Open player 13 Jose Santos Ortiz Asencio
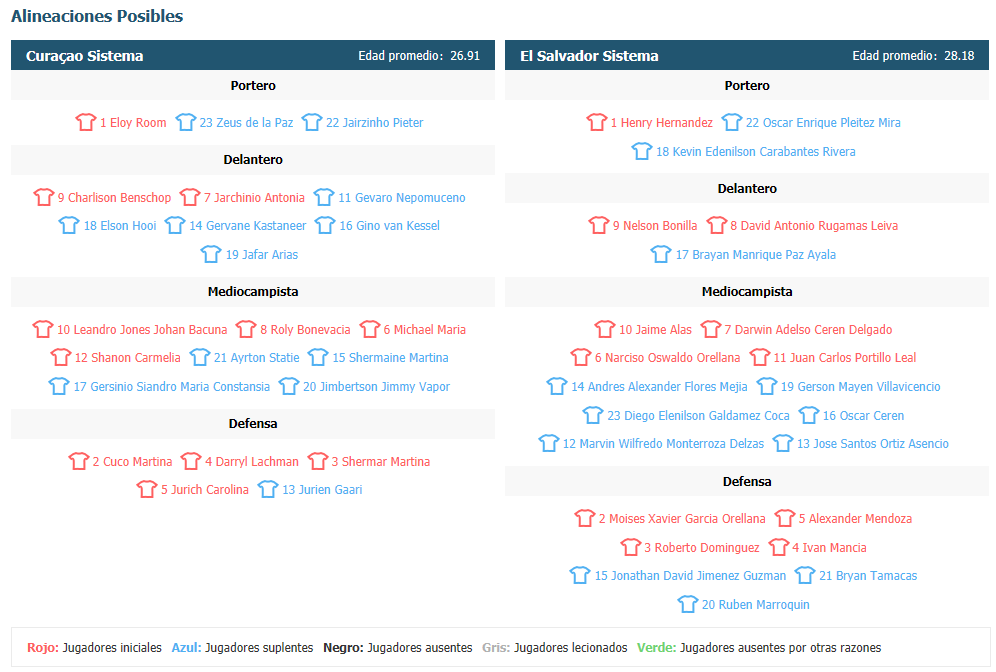The height and width of the screenshot is (672, 996). click(873, 444)
